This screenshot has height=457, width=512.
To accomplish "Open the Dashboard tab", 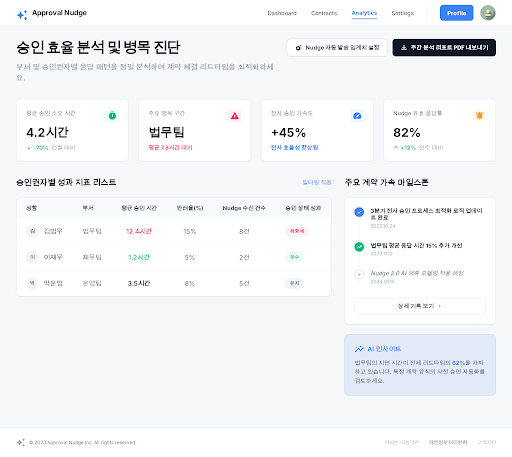I will pos(282,13).
